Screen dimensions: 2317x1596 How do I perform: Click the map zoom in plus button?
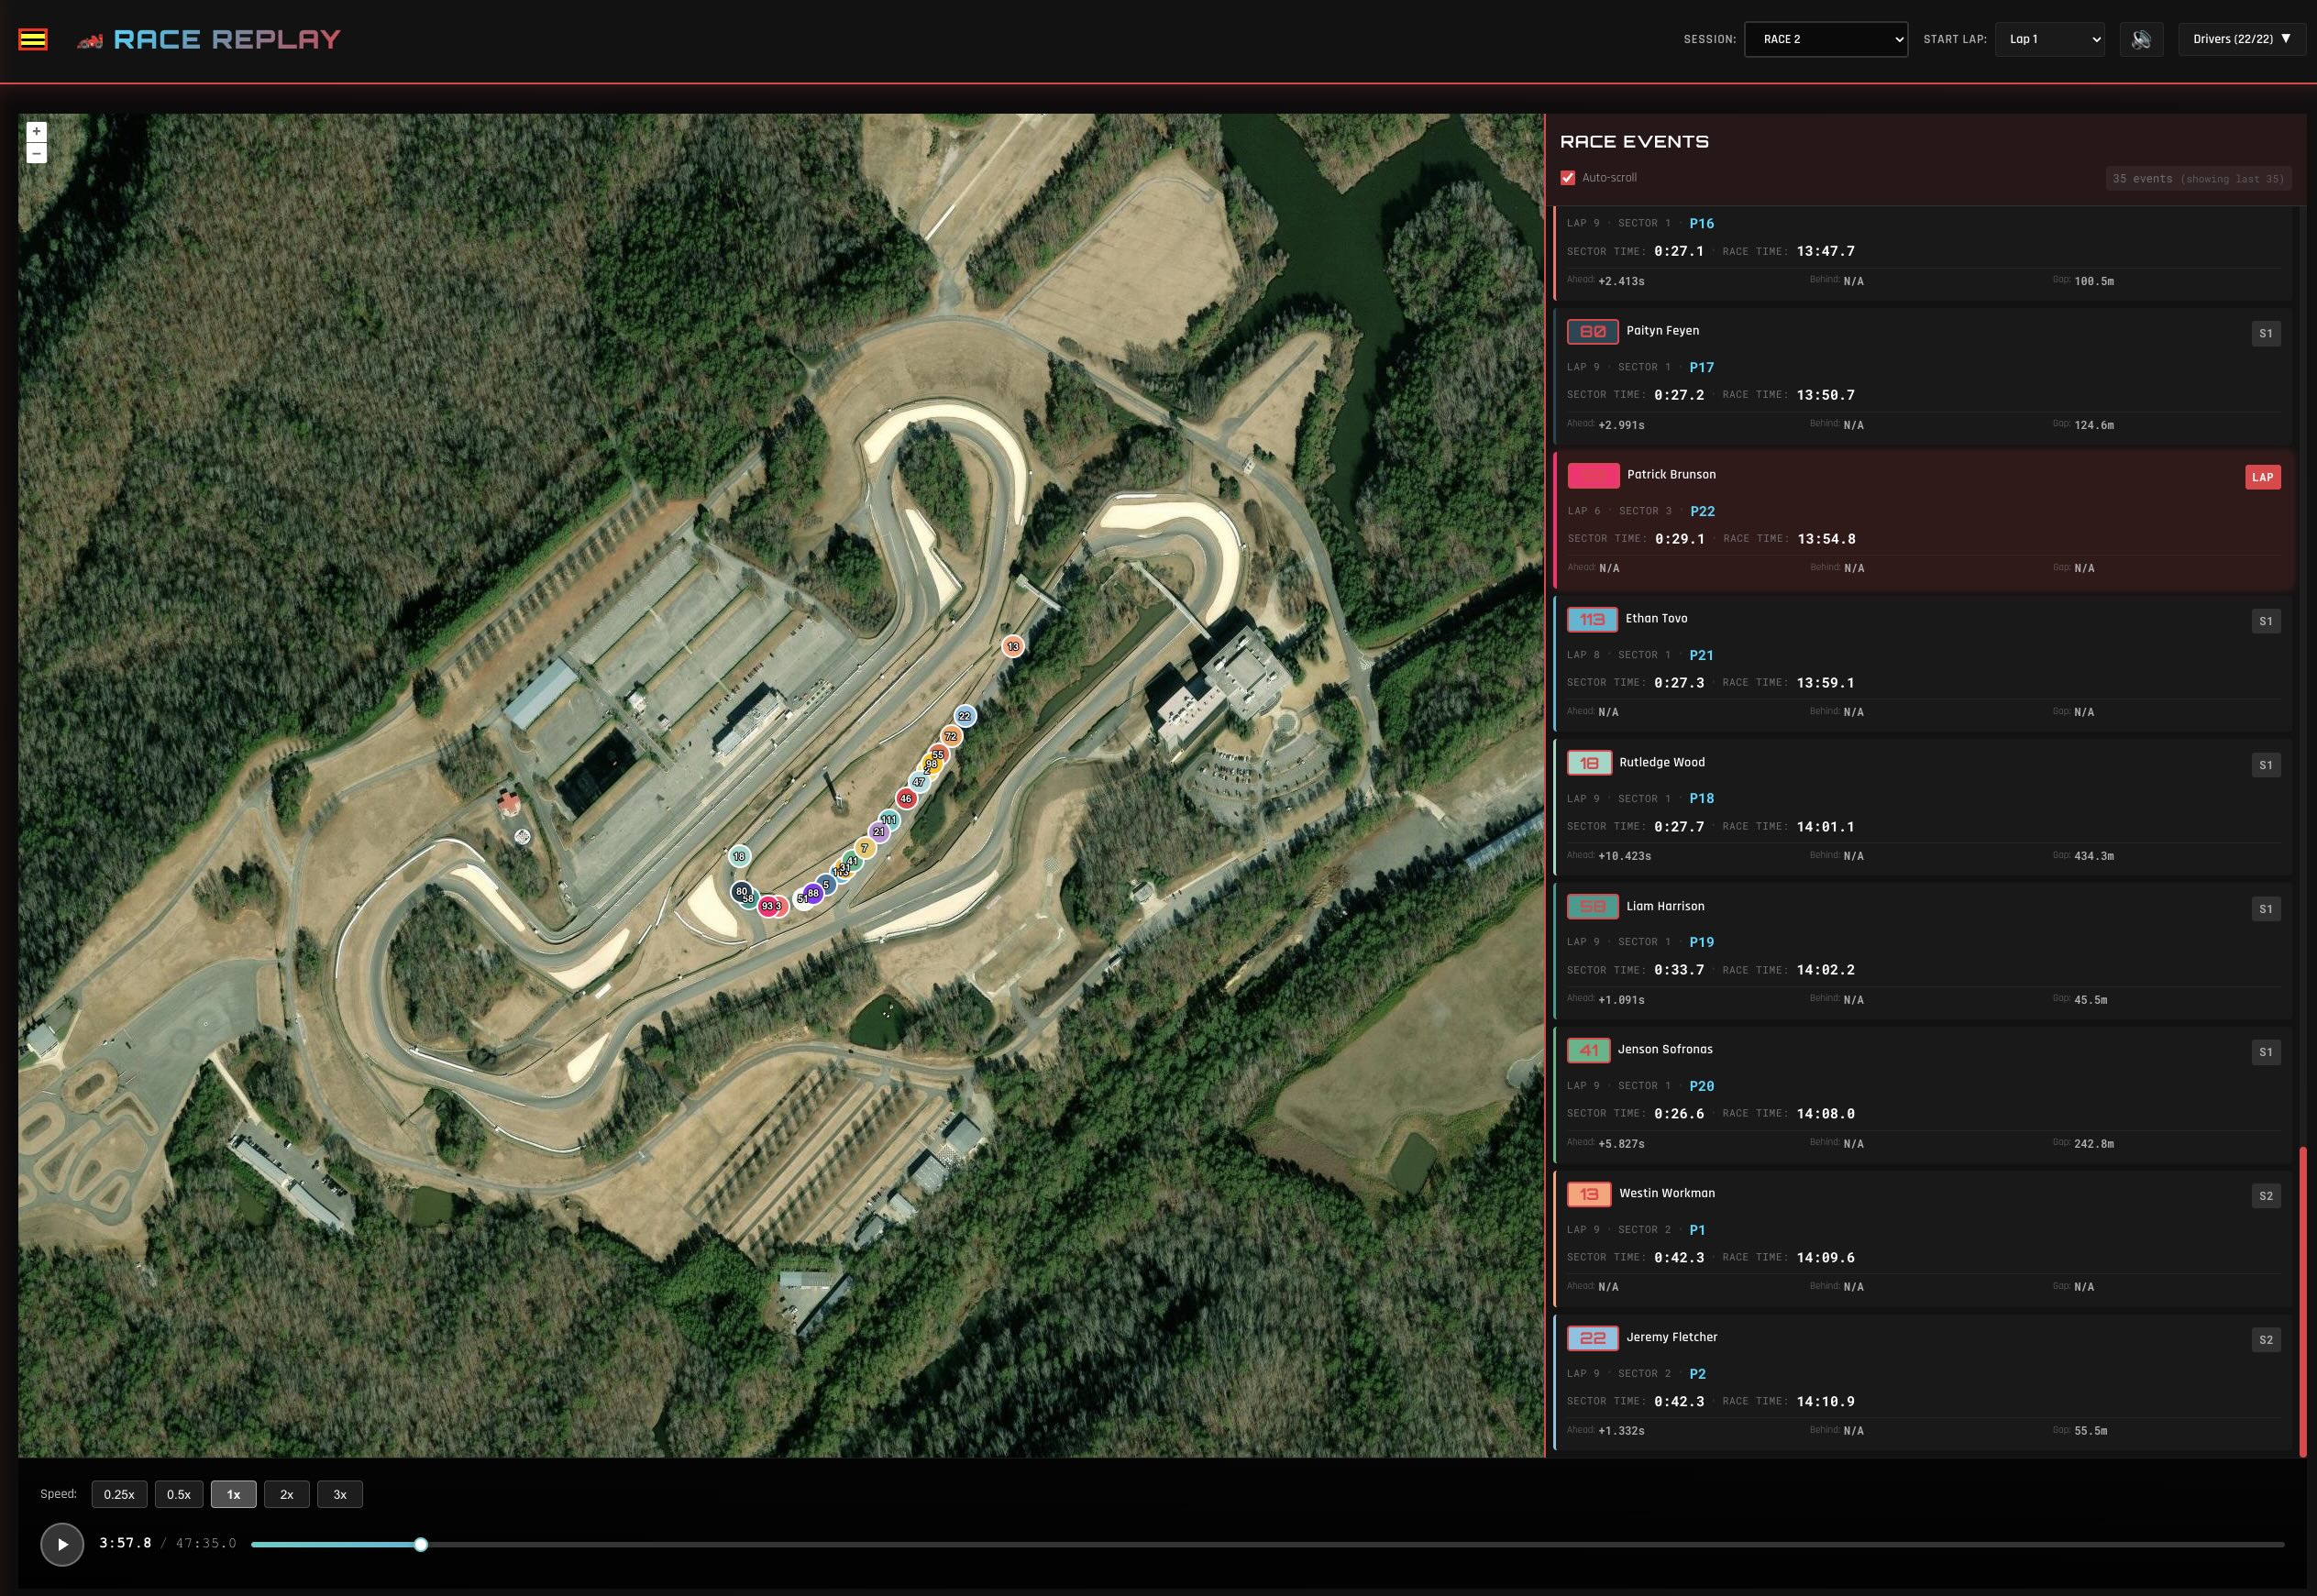click(37, 131)
